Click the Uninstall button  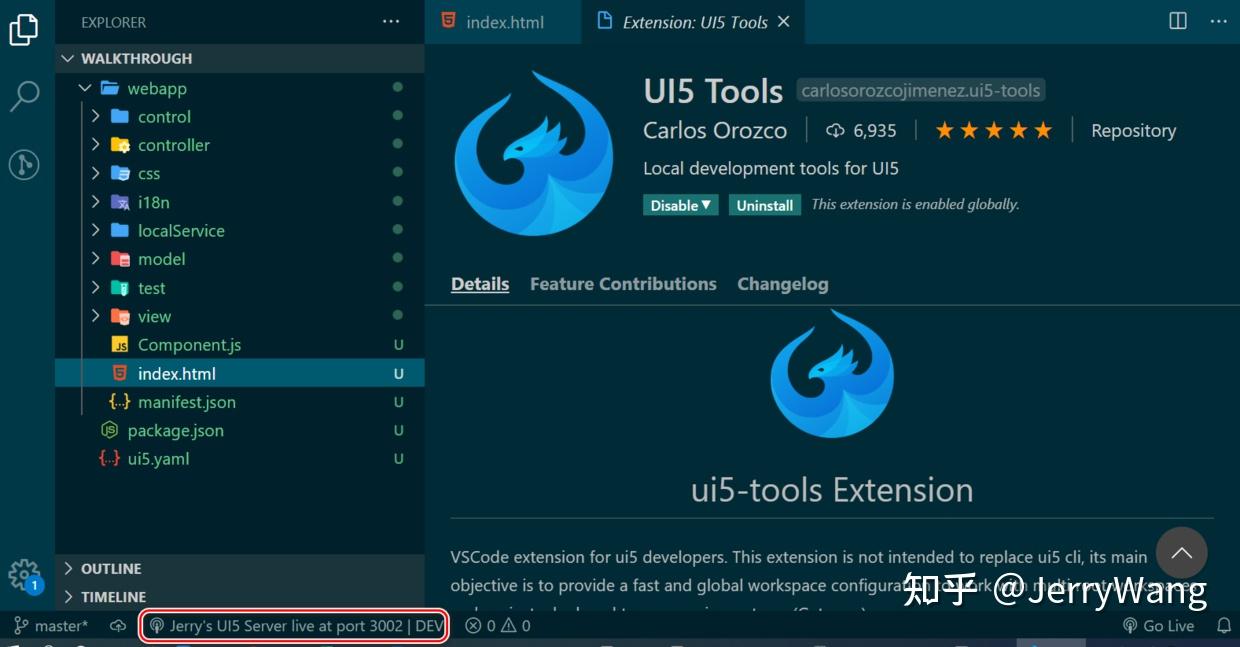pos(765,205)
